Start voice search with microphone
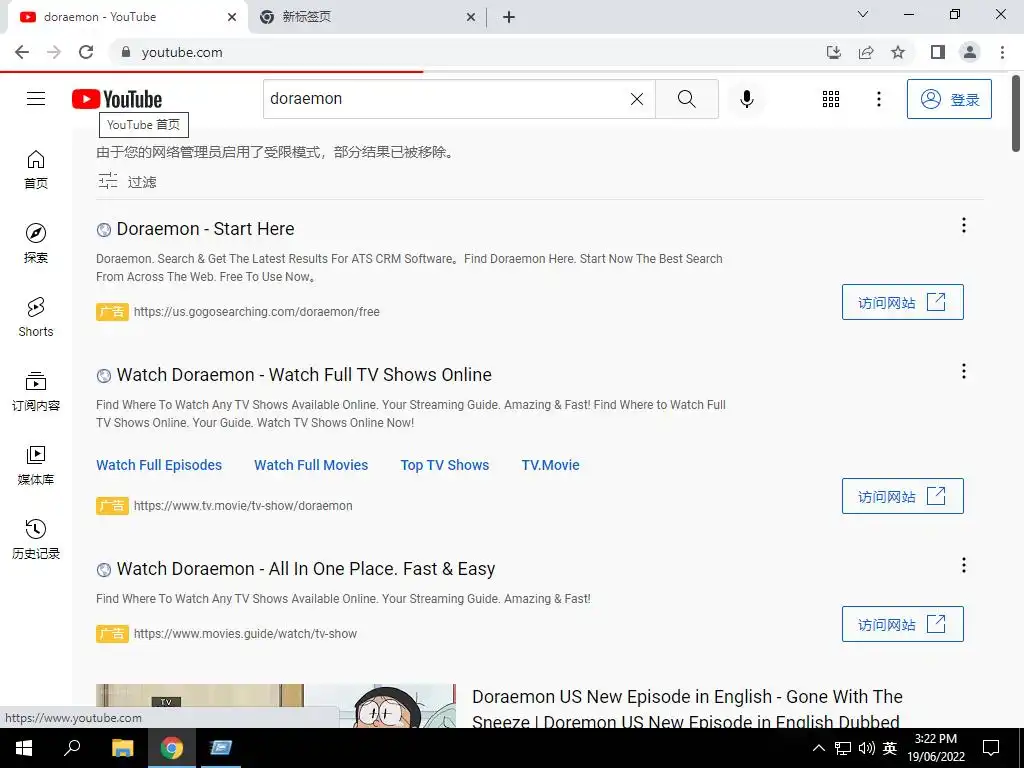Image resolution: width=1024 pixels, height=768 pixels. [746, 99]
